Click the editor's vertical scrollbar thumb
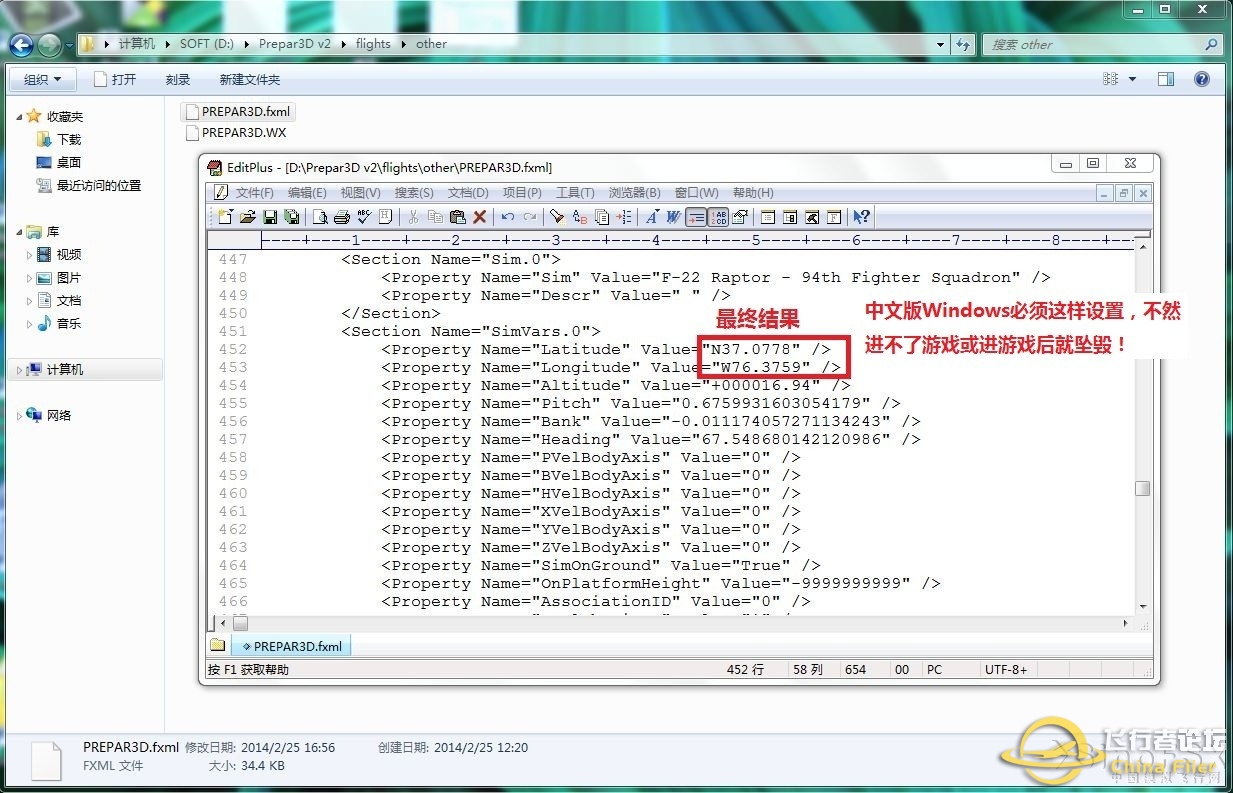Screen dimensions: 1233x793 [x=1142, y=488]
